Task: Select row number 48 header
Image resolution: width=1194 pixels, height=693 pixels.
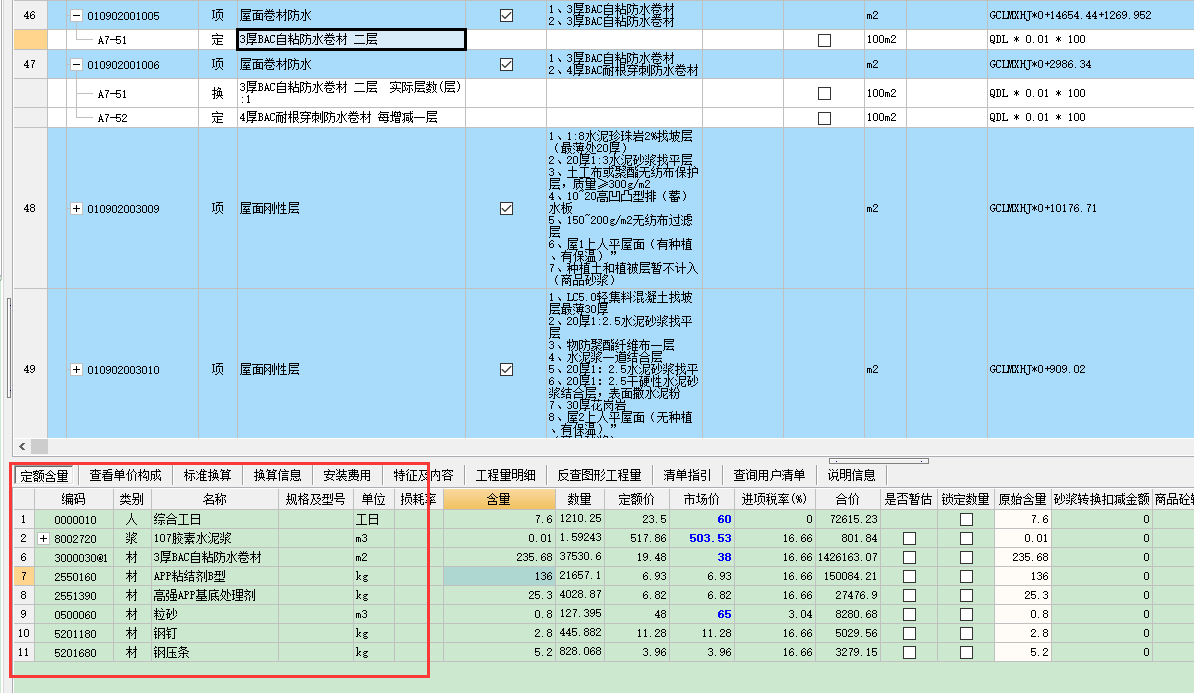Action: (30, 208)
